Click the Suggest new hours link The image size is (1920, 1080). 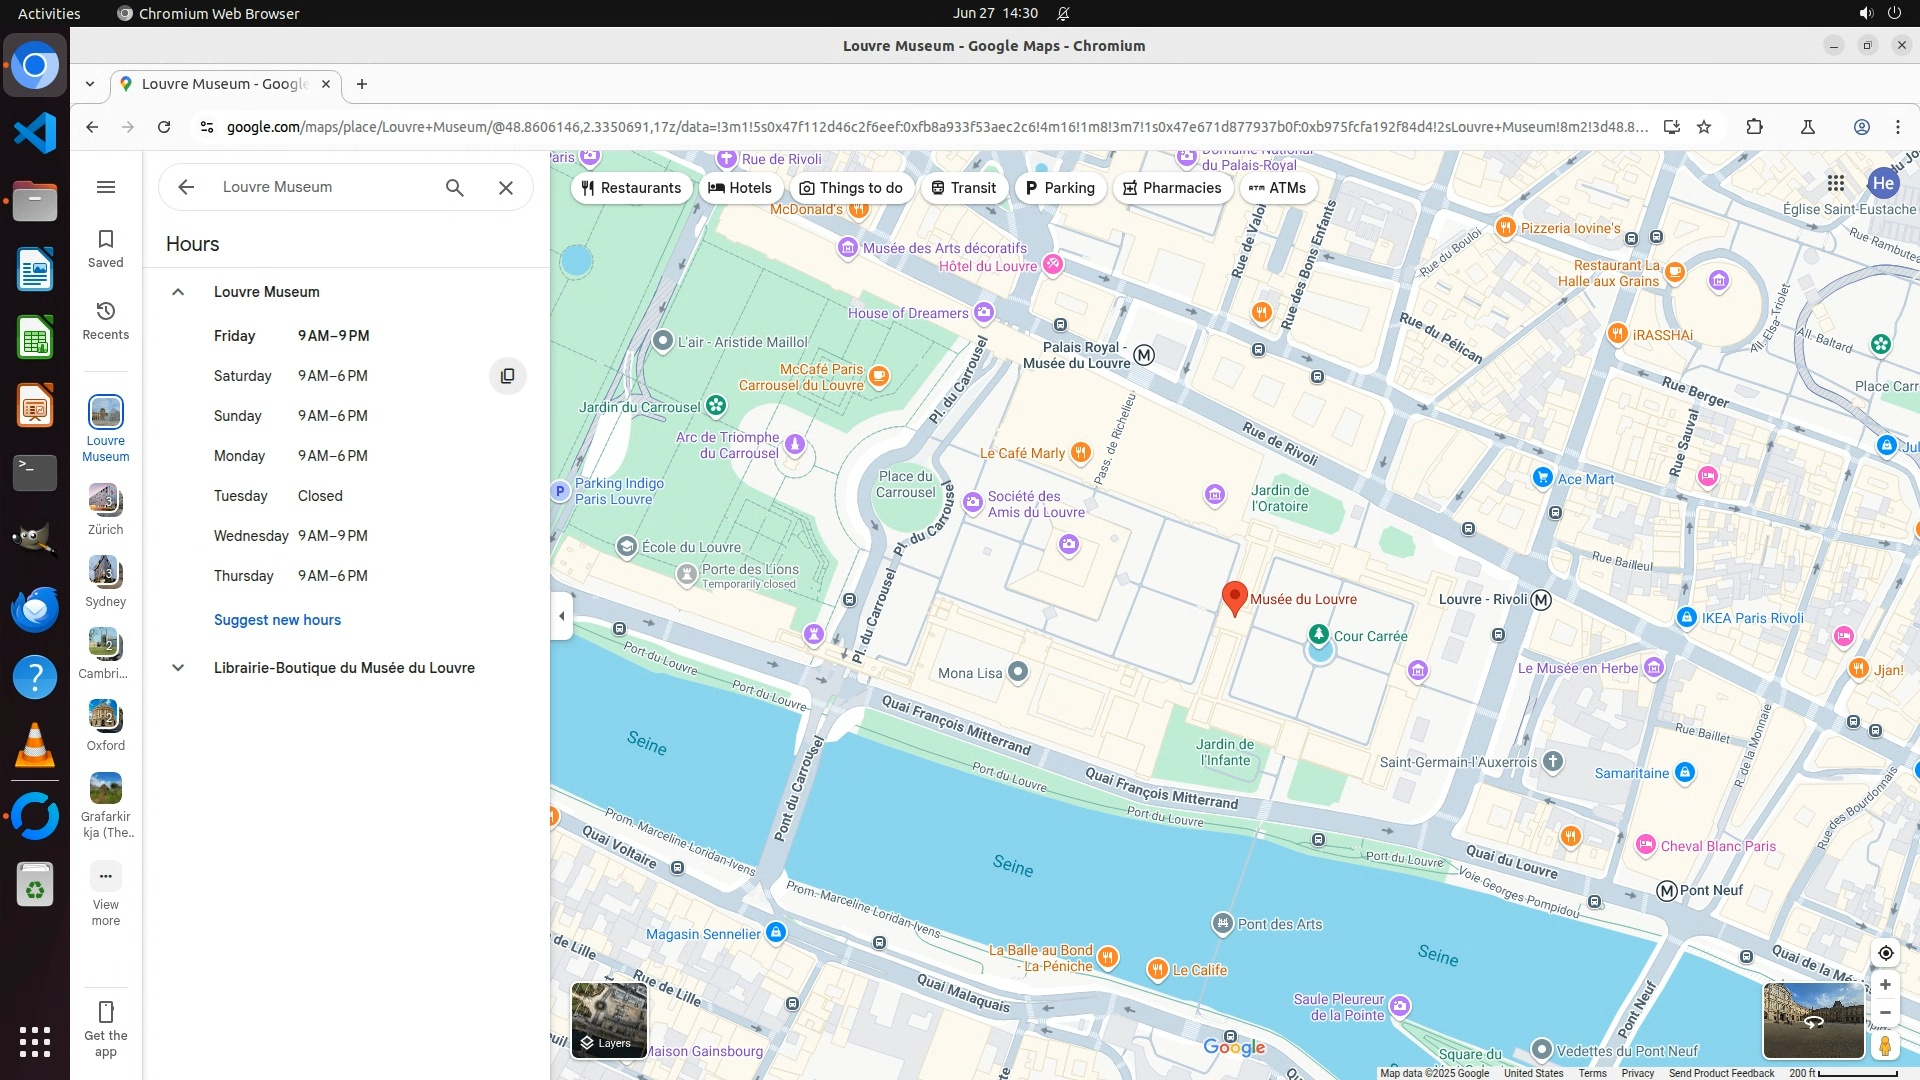click(x=277, y=620)
